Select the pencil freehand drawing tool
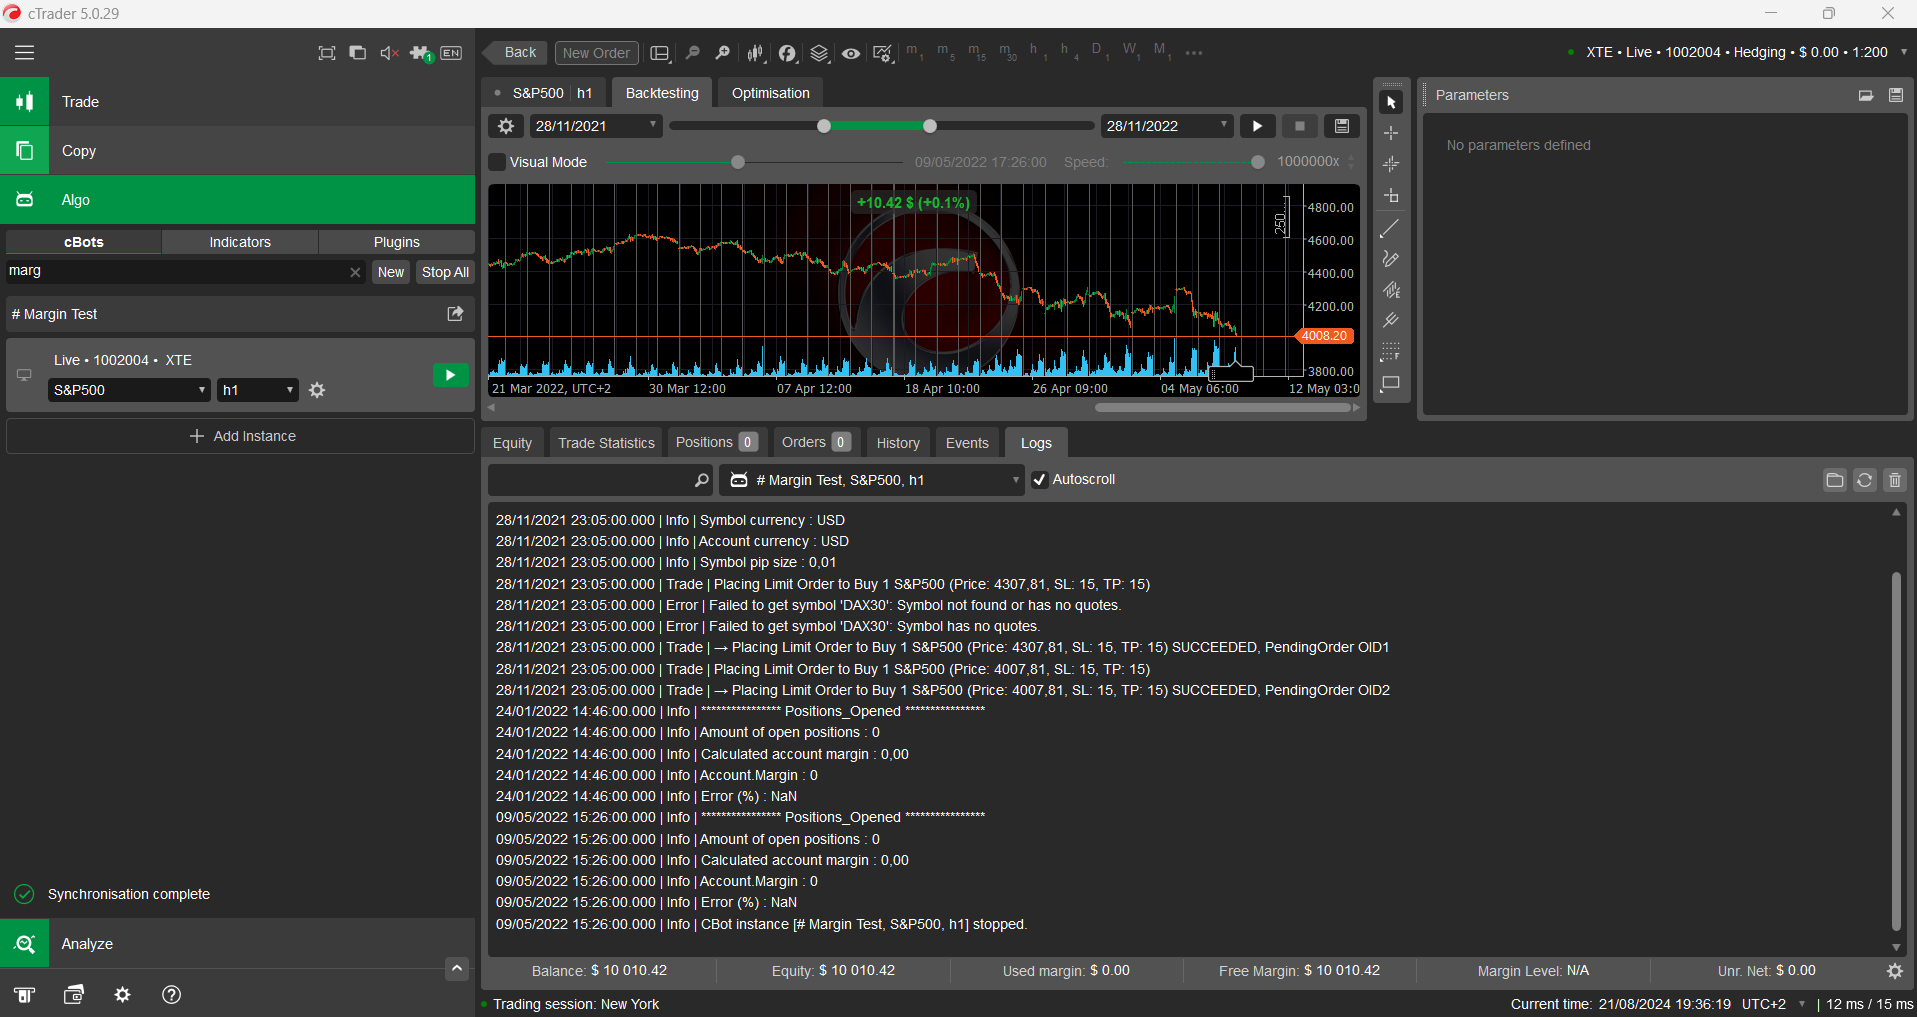The height and width of the screenshot is (1017, 1917). (1390, 259)
